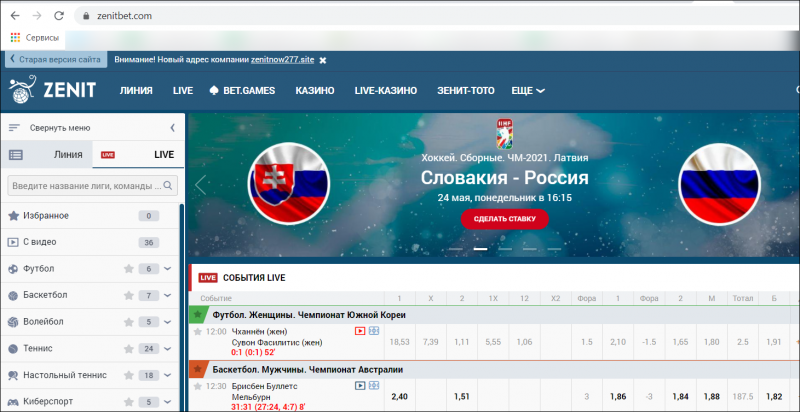Bet on odds 18,53 for Чханнён
This screenshot has width=800, height=412.
[399, 342]
